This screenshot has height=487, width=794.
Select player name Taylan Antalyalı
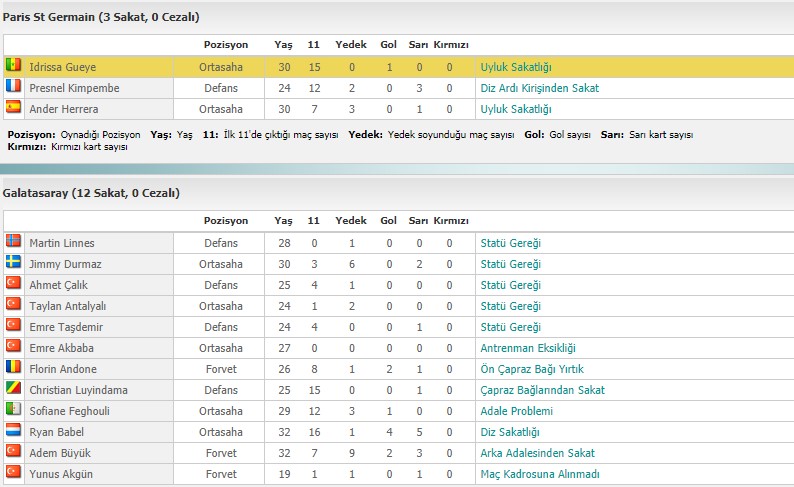67,306
